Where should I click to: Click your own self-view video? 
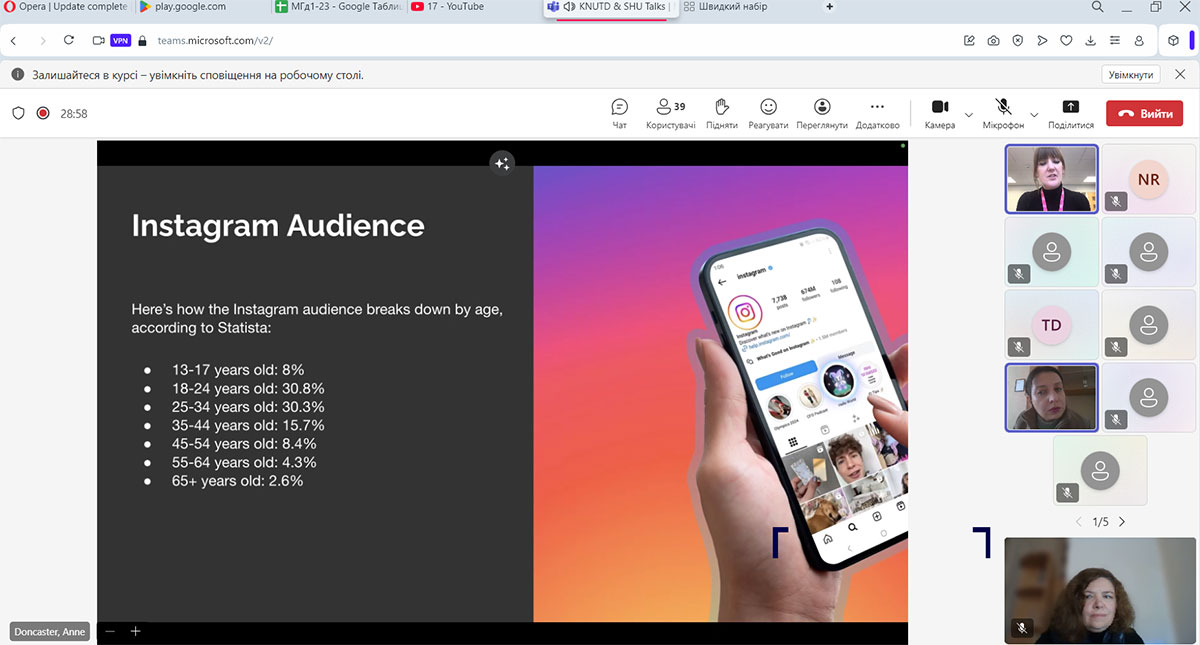click(x=1100, y=590)
